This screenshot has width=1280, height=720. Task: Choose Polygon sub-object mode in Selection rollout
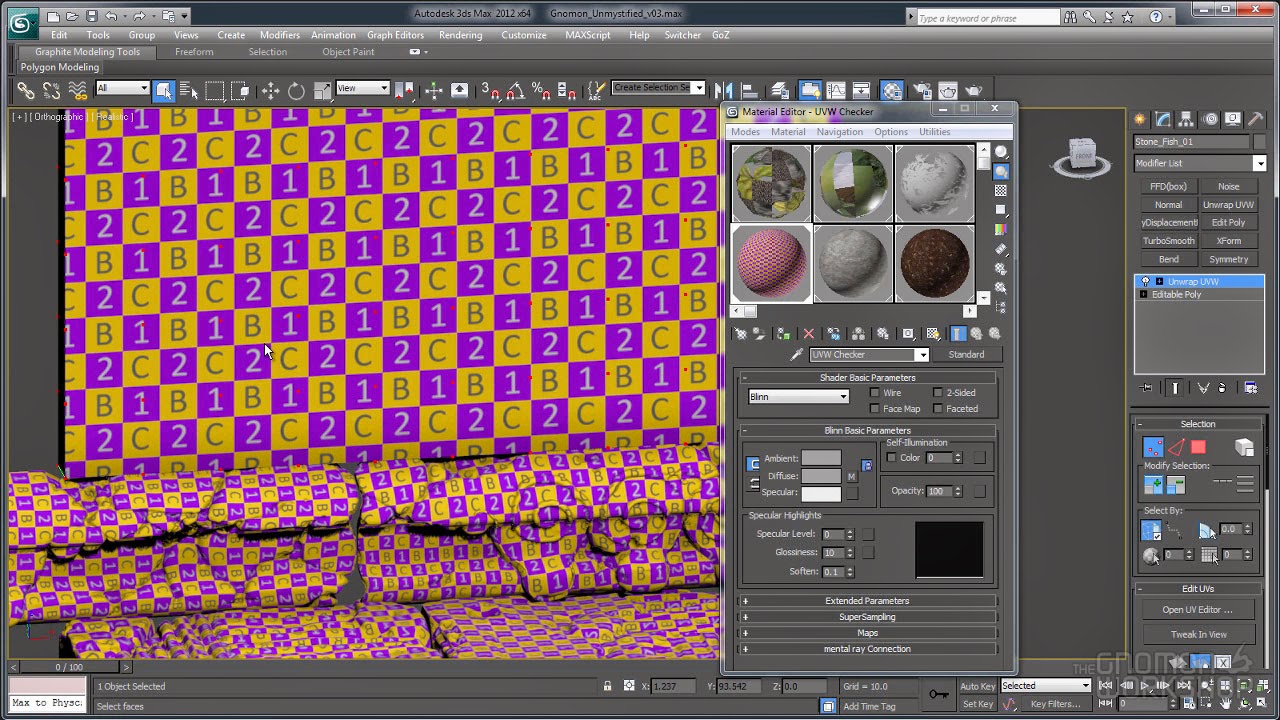click(1198, 447)
